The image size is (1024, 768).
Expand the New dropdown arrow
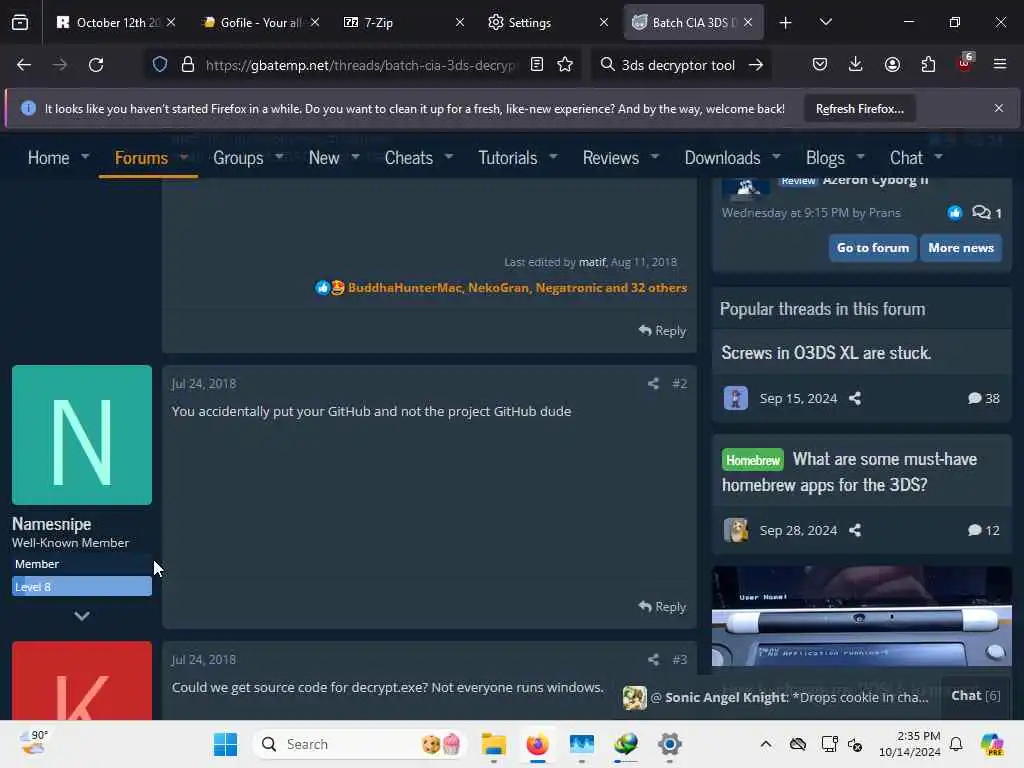point(356,157)
